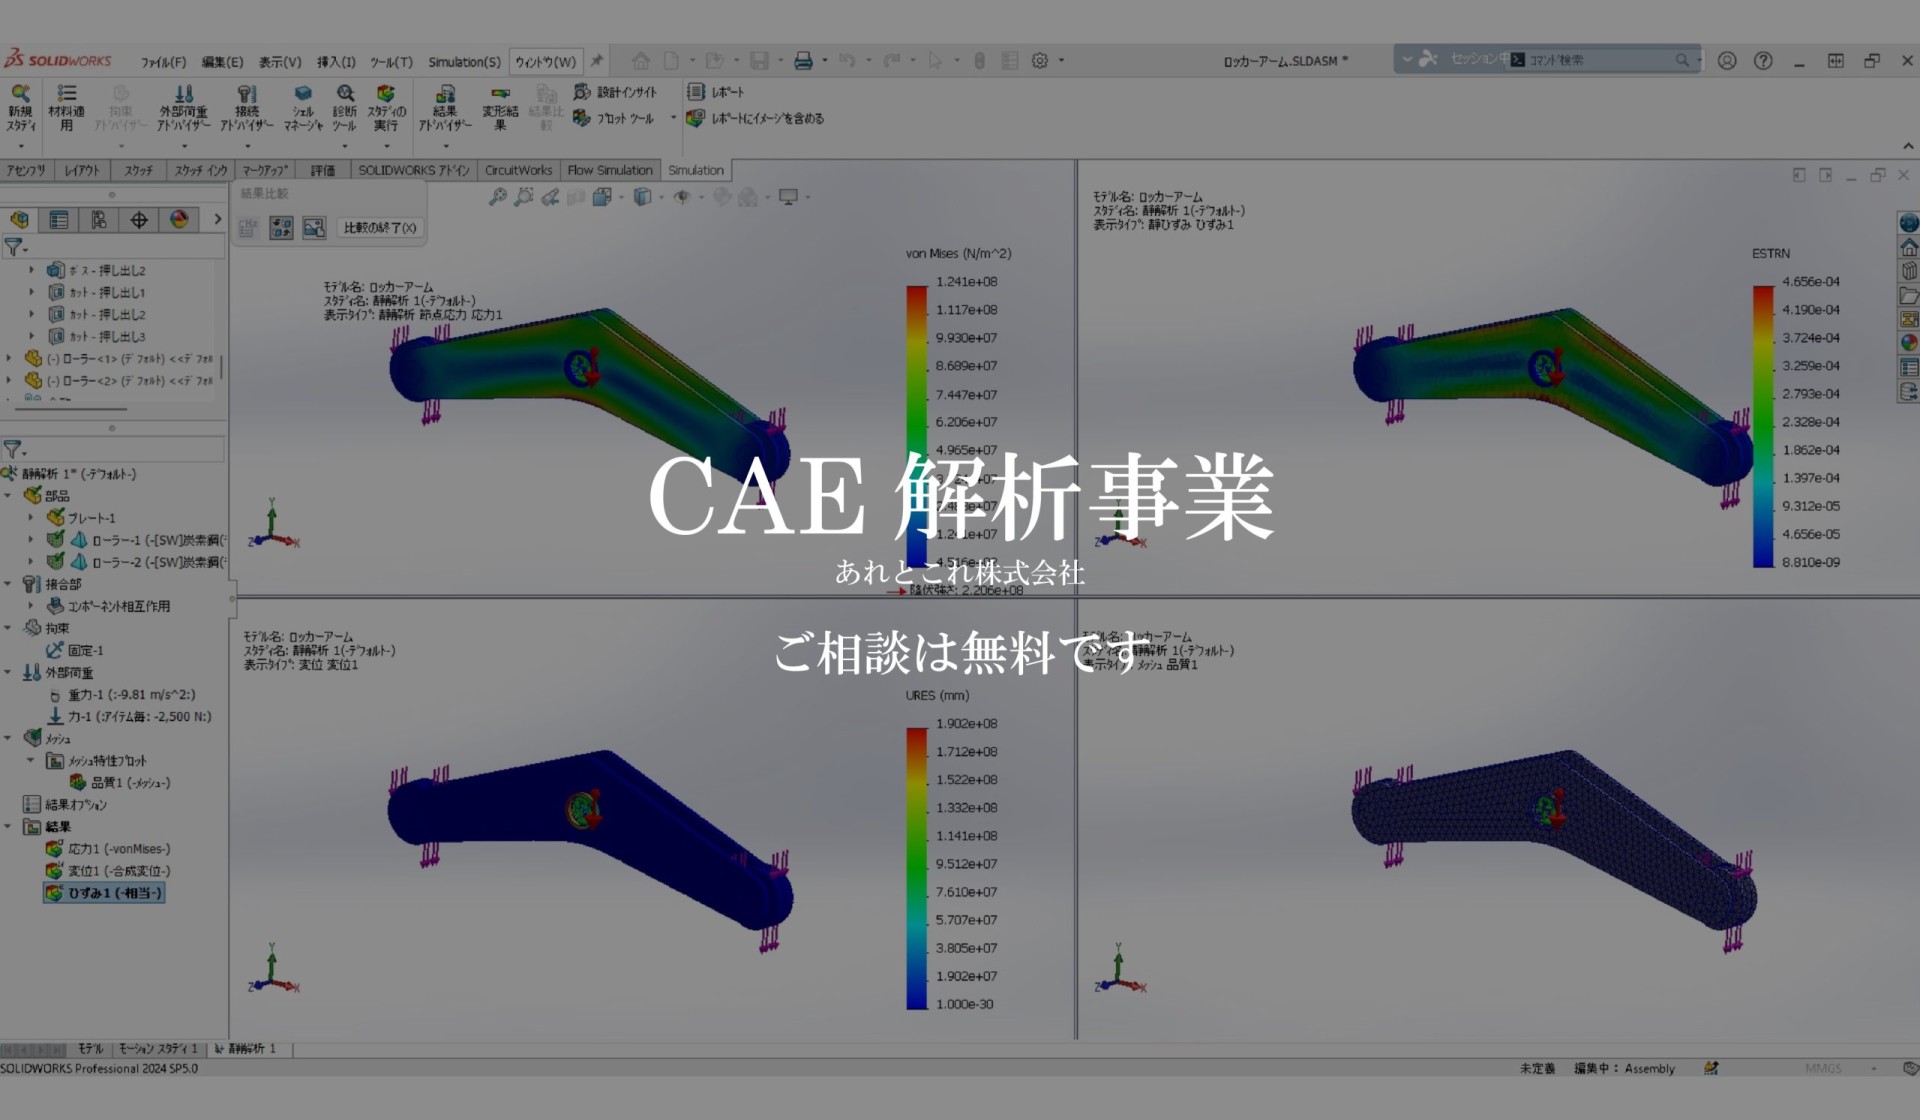Viewport: 1920px width, 1120px height.
Task: Click the Zoom to Area icon in view toolbar
Action: click(523, 197)
